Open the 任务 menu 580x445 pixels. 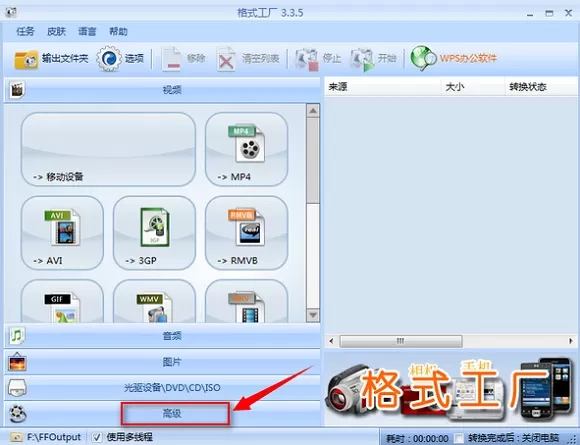point(25,31)
